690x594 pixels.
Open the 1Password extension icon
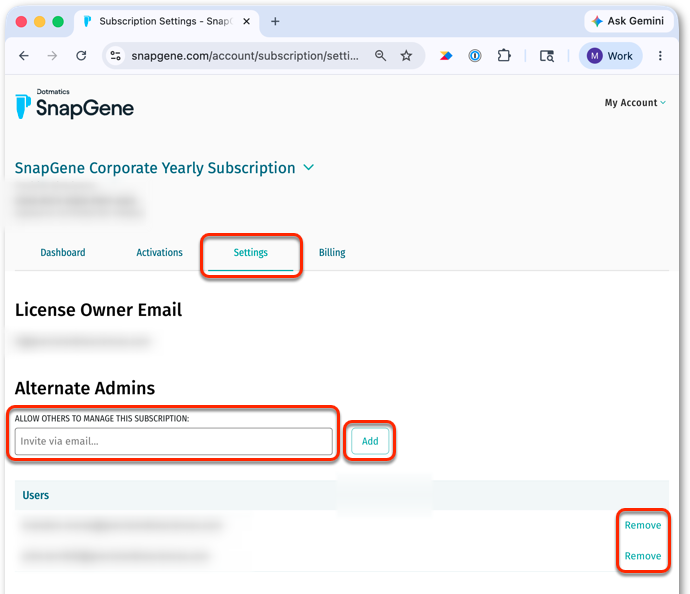[475, 56]
